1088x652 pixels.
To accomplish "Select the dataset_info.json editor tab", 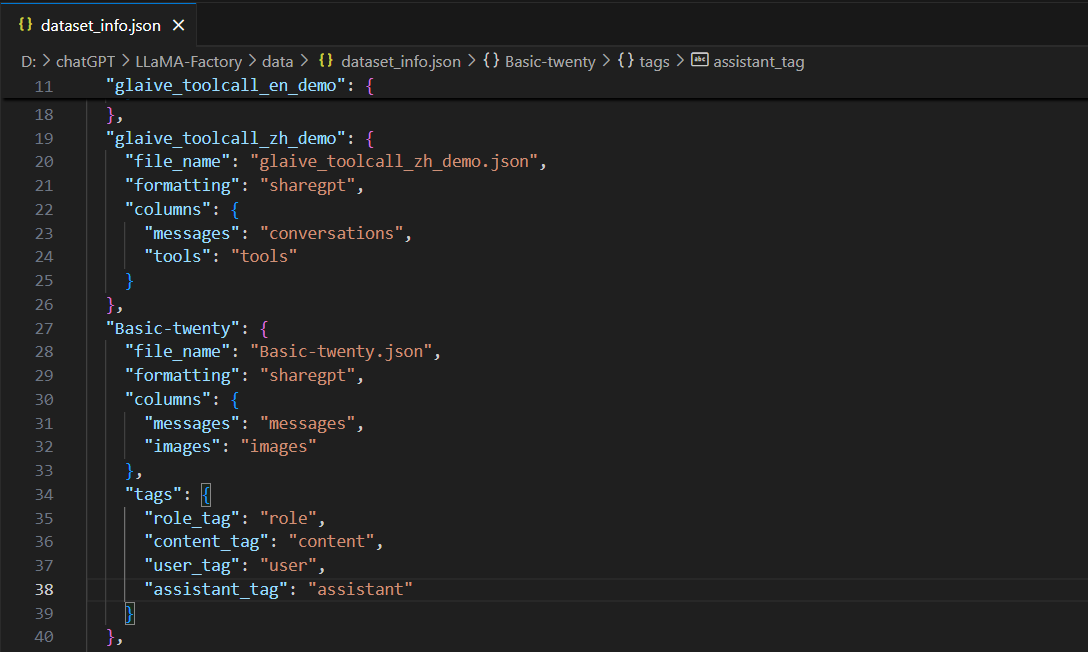I will coord(99,25).
